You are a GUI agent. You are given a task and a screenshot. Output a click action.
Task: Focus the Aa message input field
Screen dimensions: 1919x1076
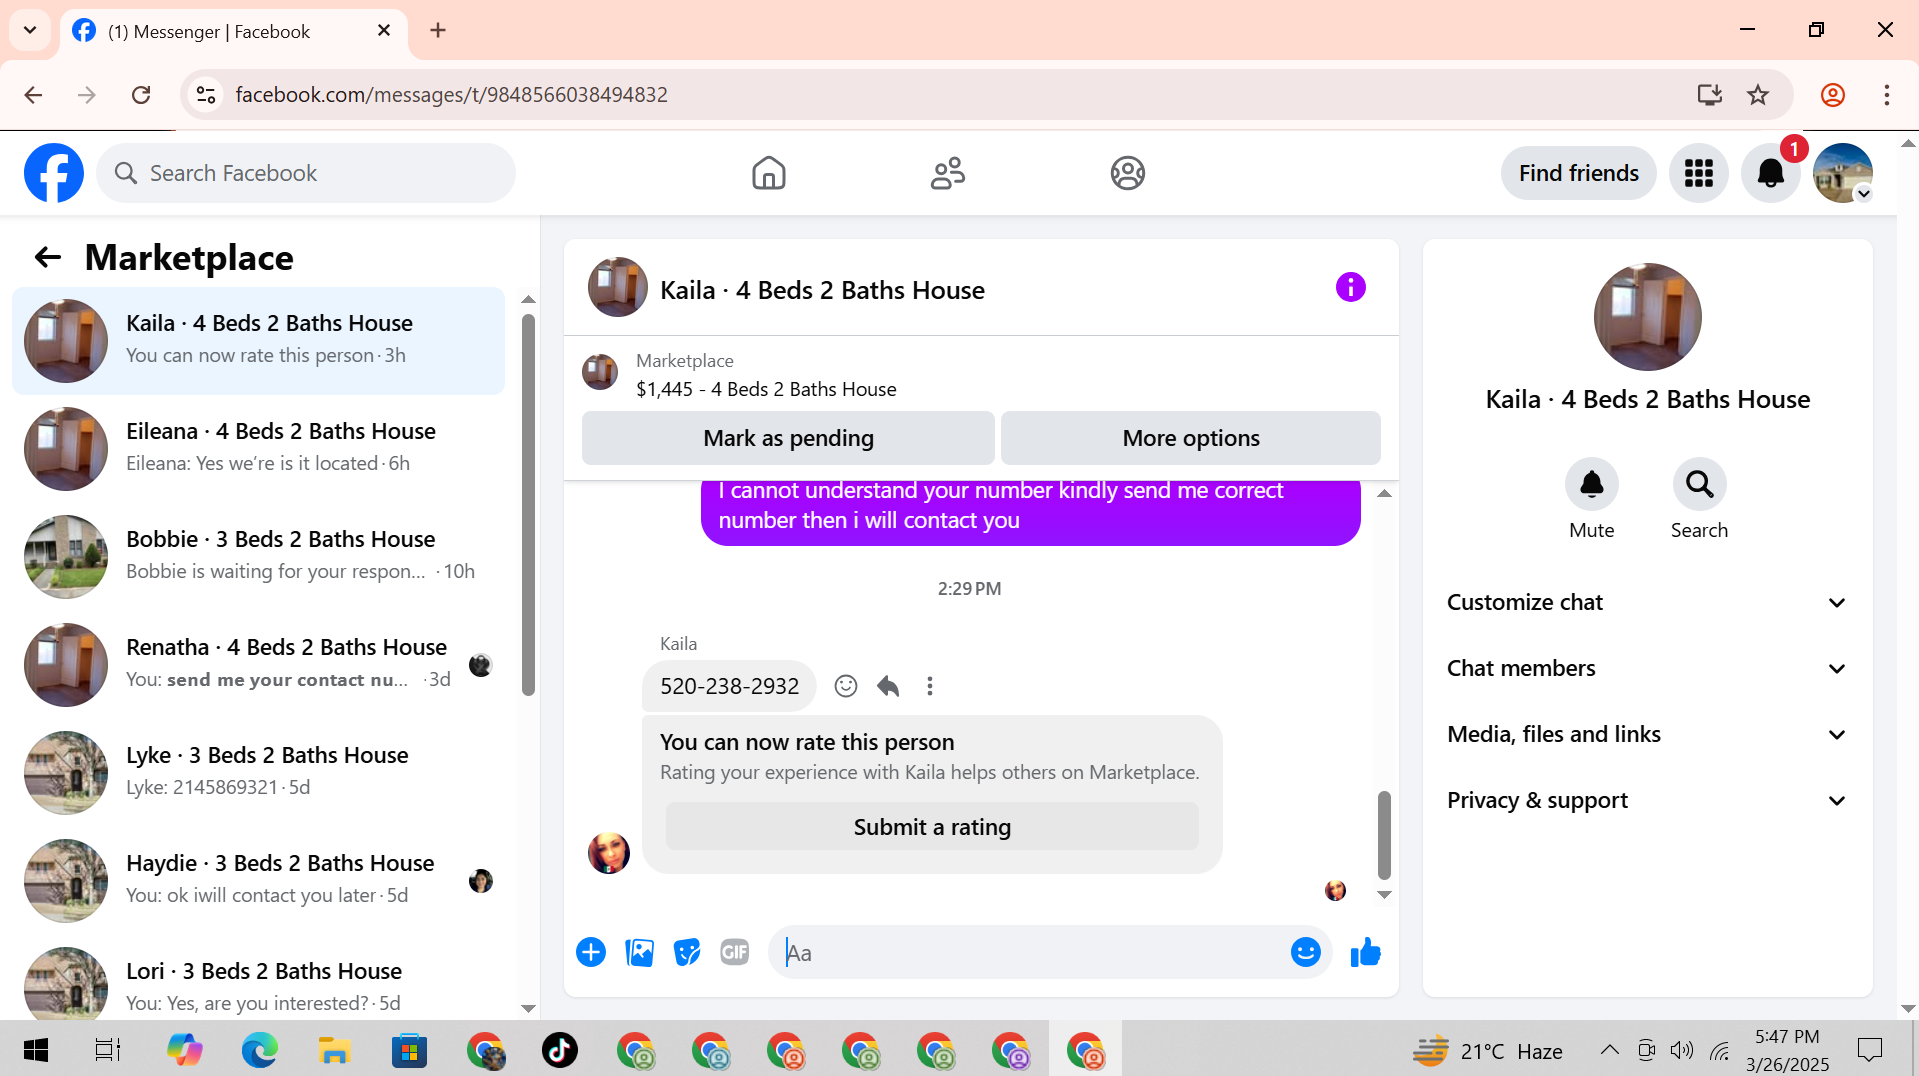tap(1030, 953)
